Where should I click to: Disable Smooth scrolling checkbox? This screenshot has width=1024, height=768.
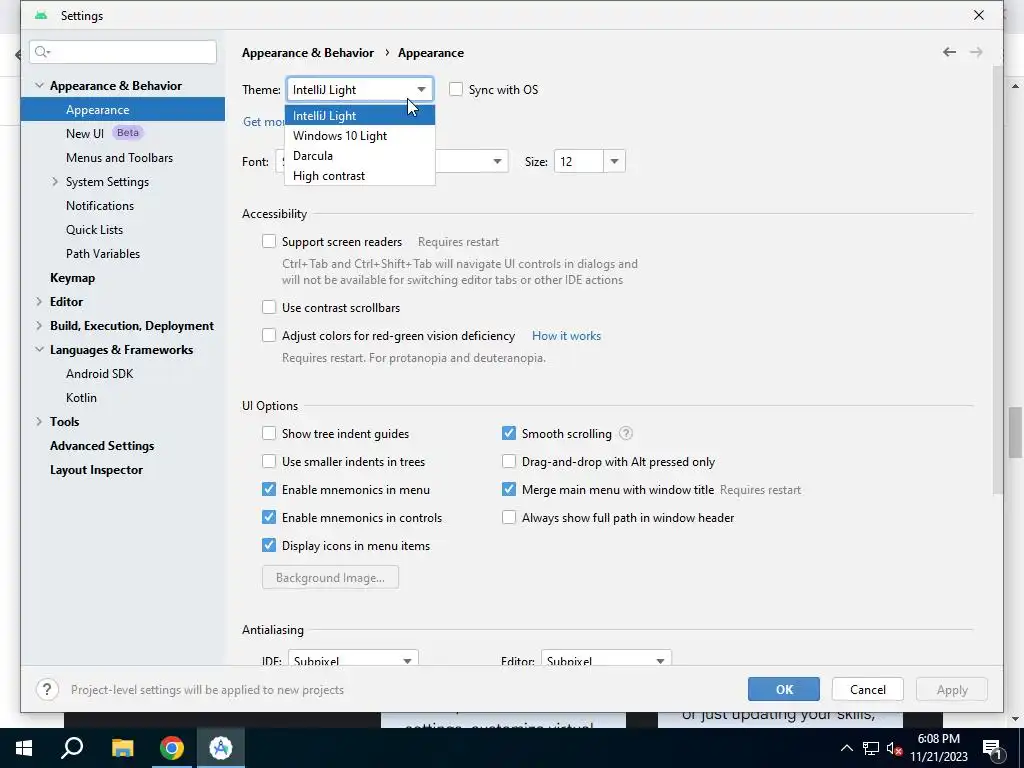click(x=509, y=434)
